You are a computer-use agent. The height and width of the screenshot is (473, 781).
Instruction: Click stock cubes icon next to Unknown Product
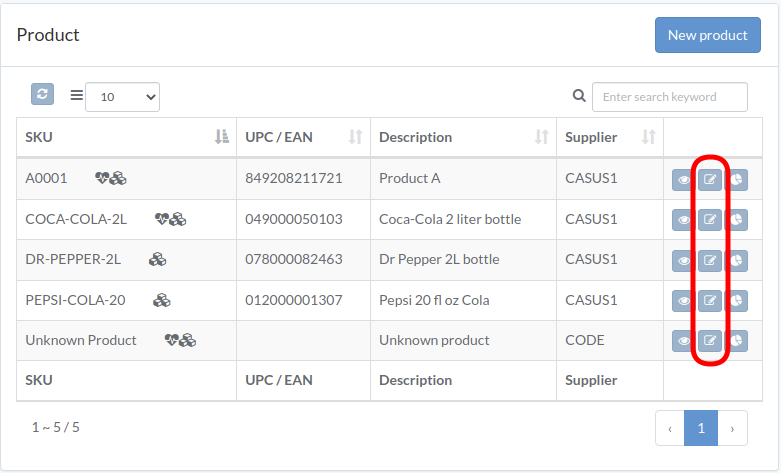click(x=188, y=340)
